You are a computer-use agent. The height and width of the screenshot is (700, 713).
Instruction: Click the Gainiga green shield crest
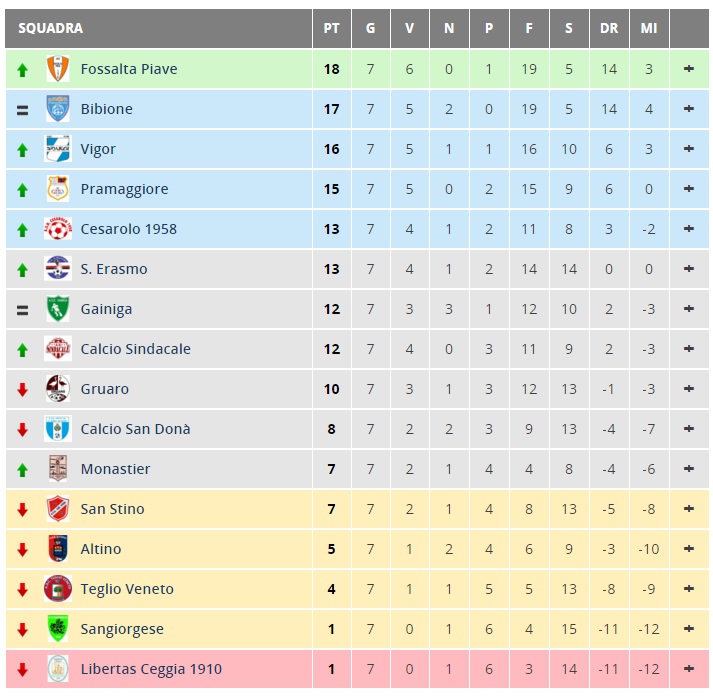pyautogui.click(x=58, y=308)
